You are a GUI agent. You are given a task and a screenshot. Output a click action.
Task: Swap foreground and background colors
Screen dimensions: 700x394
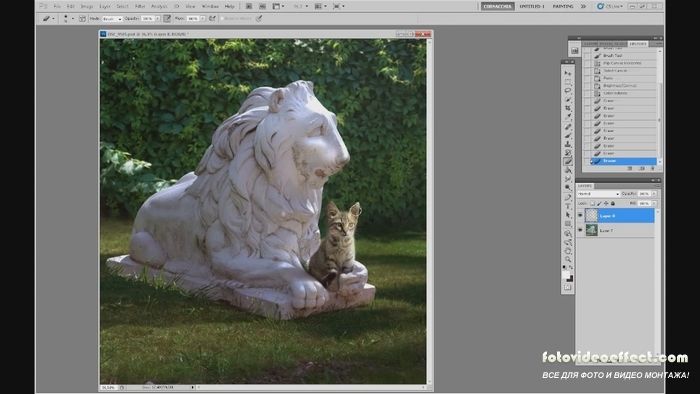tap(571, 267)
